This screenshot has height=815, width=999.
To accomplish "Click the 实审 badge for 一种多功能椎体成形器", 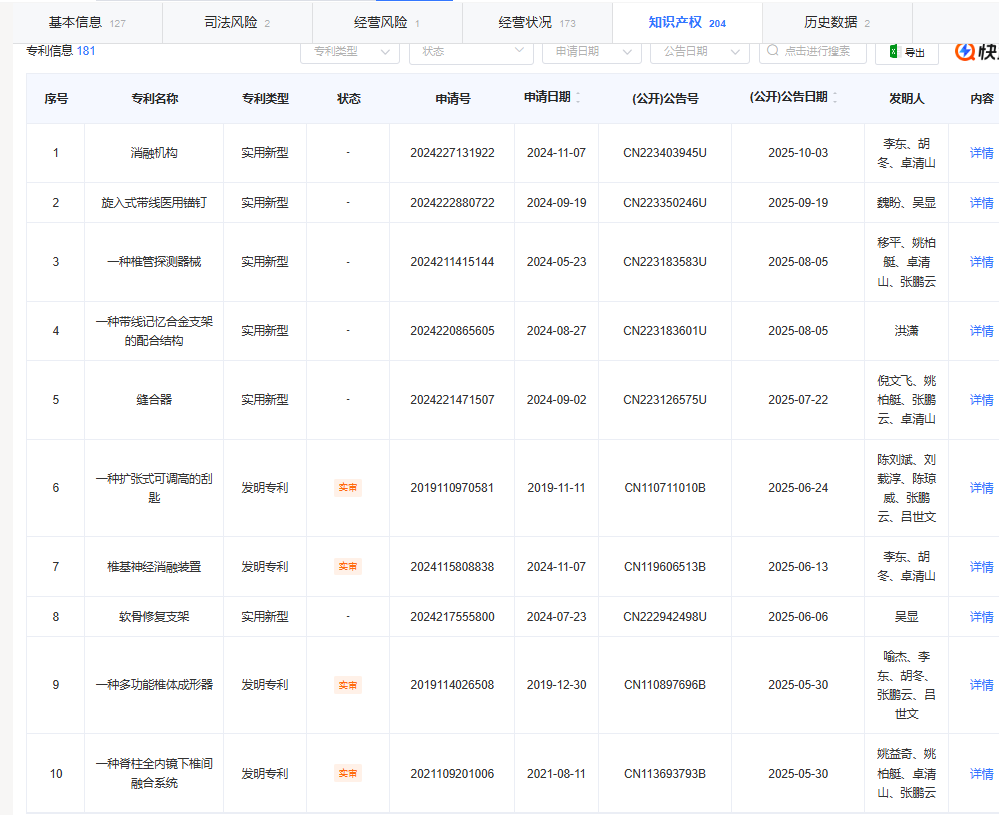I will (x=347, y=685).
